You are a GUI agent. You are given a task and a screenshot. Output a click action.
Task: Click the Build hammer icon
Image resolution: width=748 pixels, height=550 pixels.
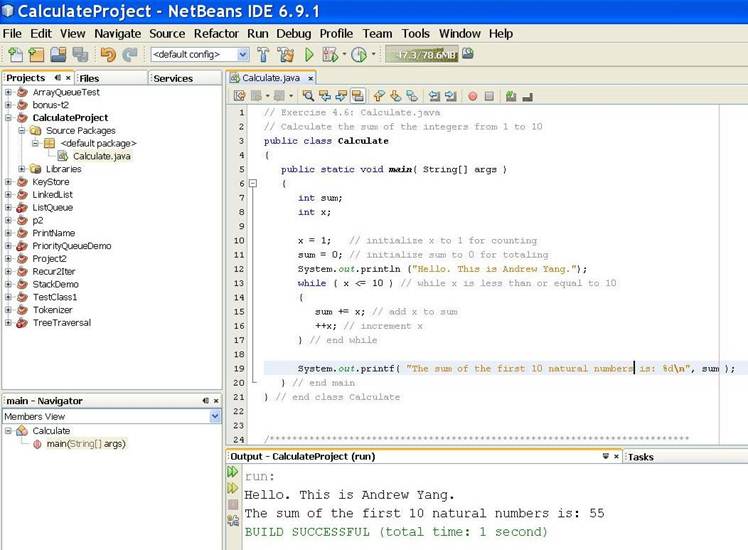pyautogui.click(x=263, y=54)
